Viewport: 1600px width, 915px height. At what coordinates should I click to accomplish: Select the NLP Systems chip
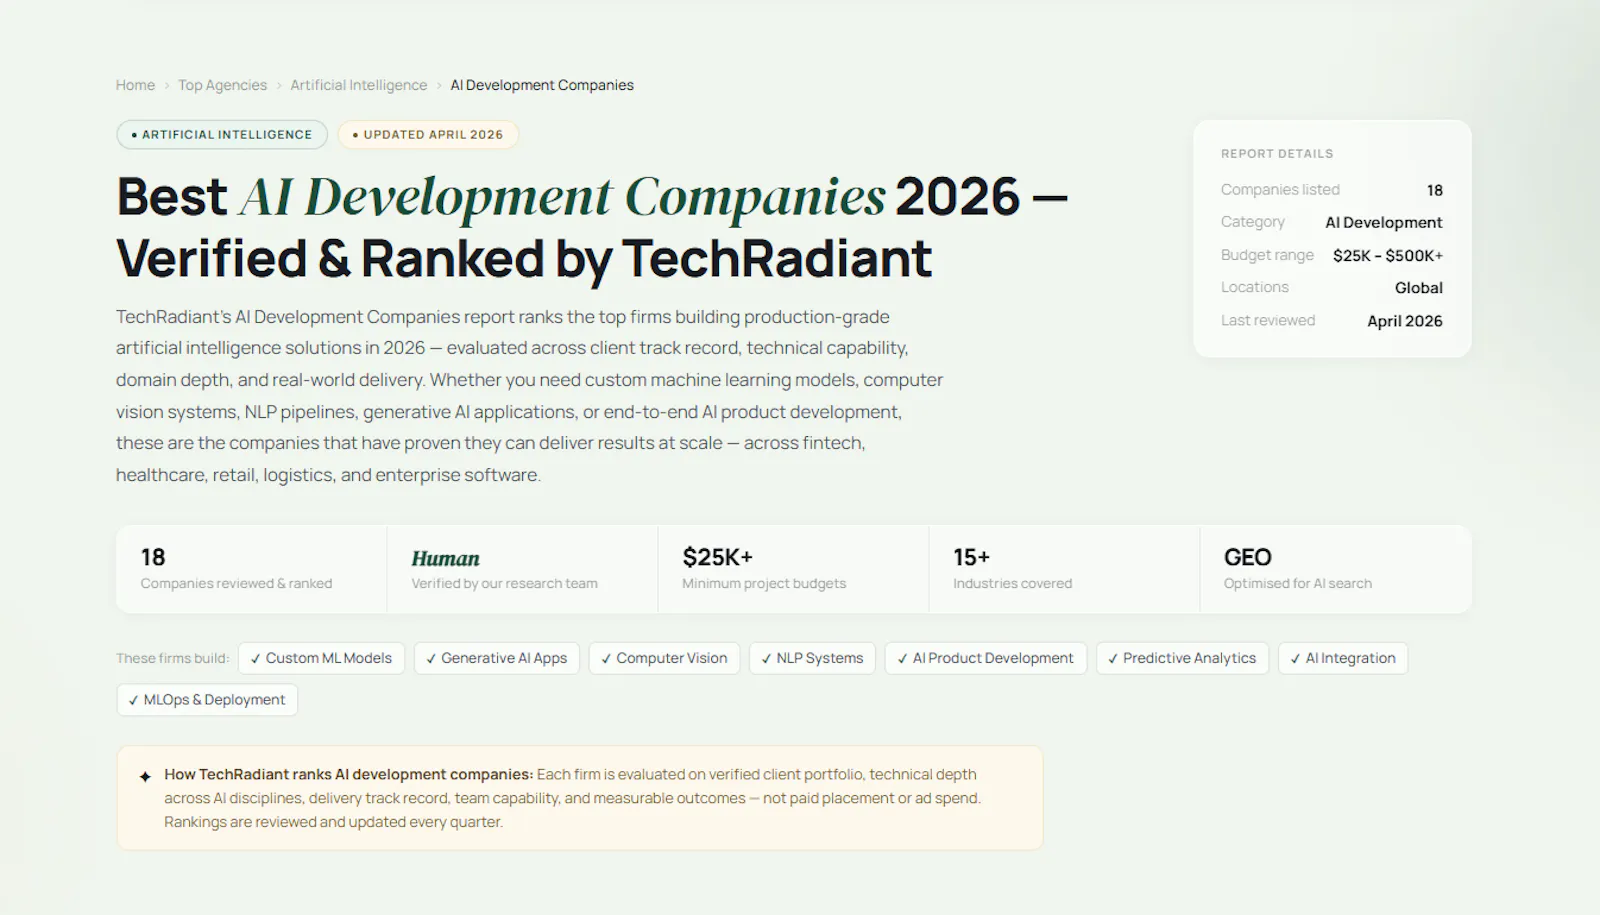(x=813, y=658)
